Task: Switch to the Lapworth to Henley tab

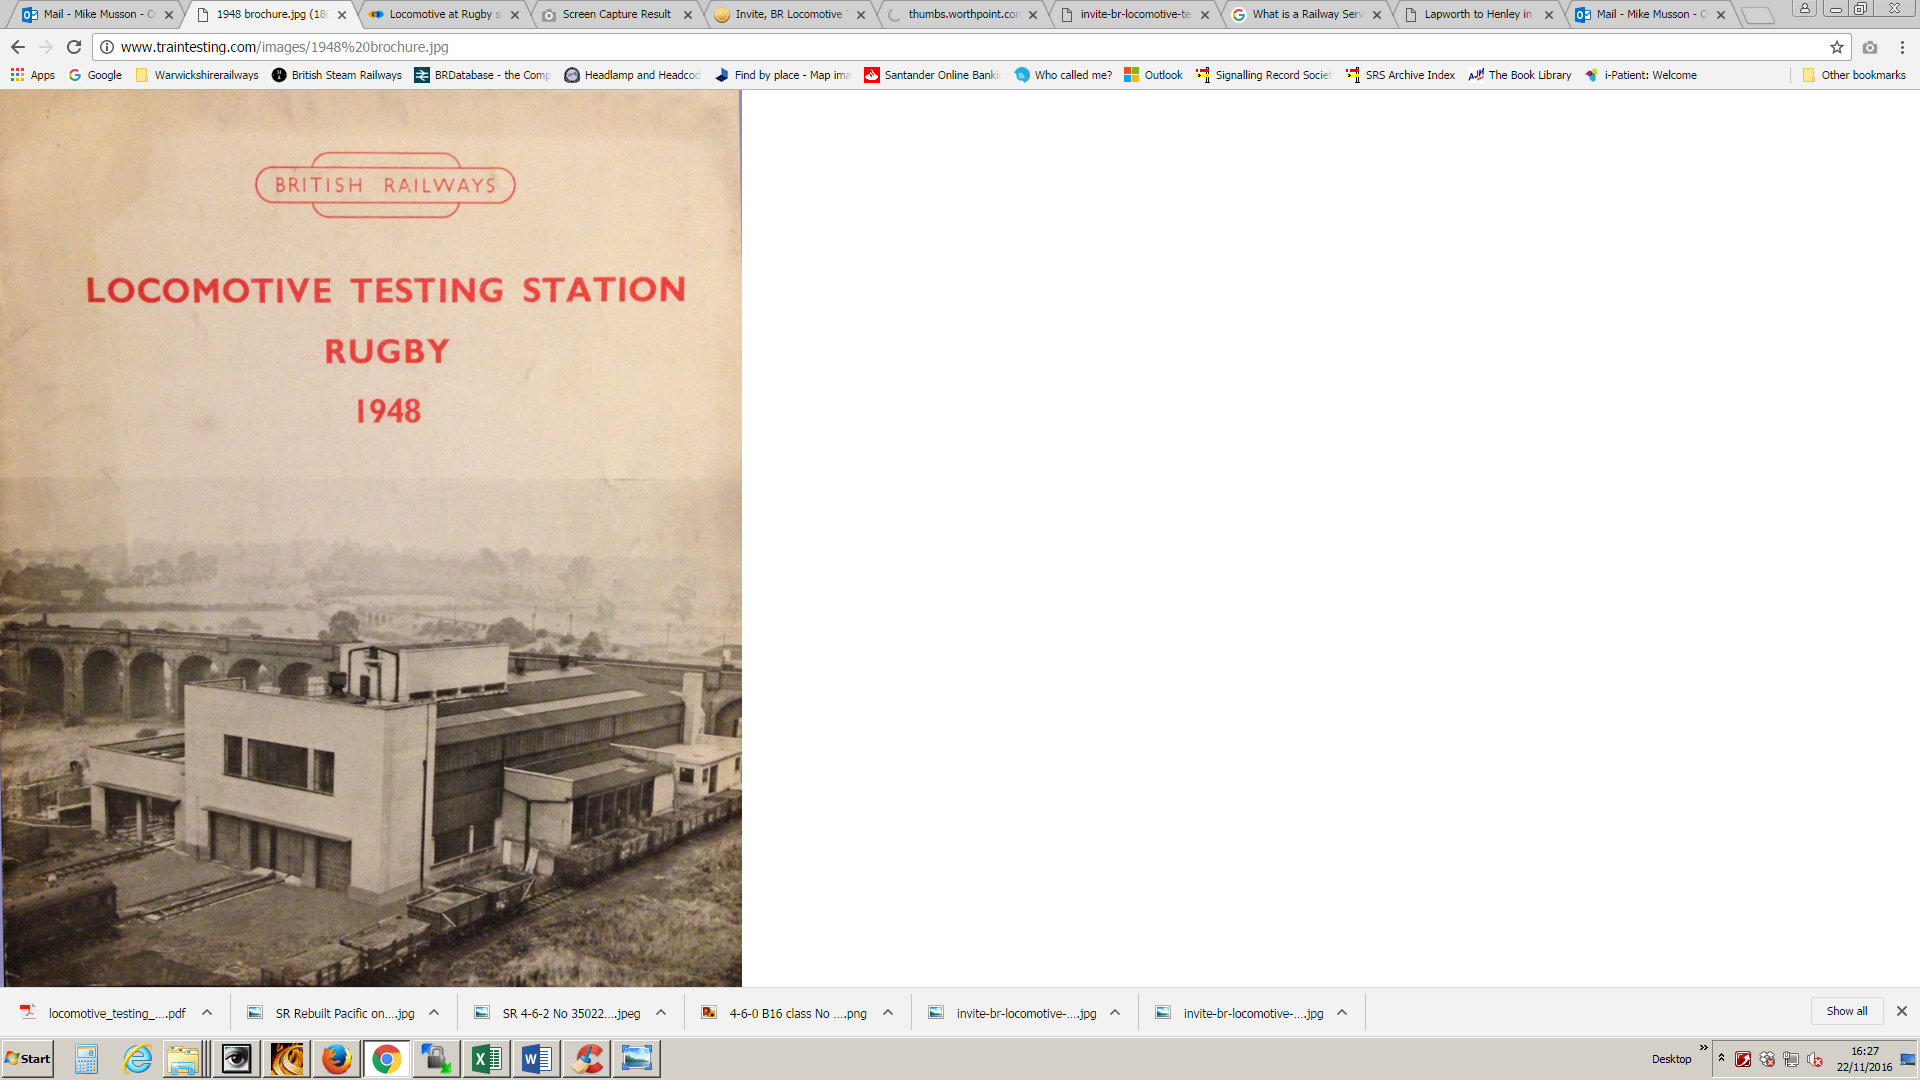Action: click(x=1476, y=15)
